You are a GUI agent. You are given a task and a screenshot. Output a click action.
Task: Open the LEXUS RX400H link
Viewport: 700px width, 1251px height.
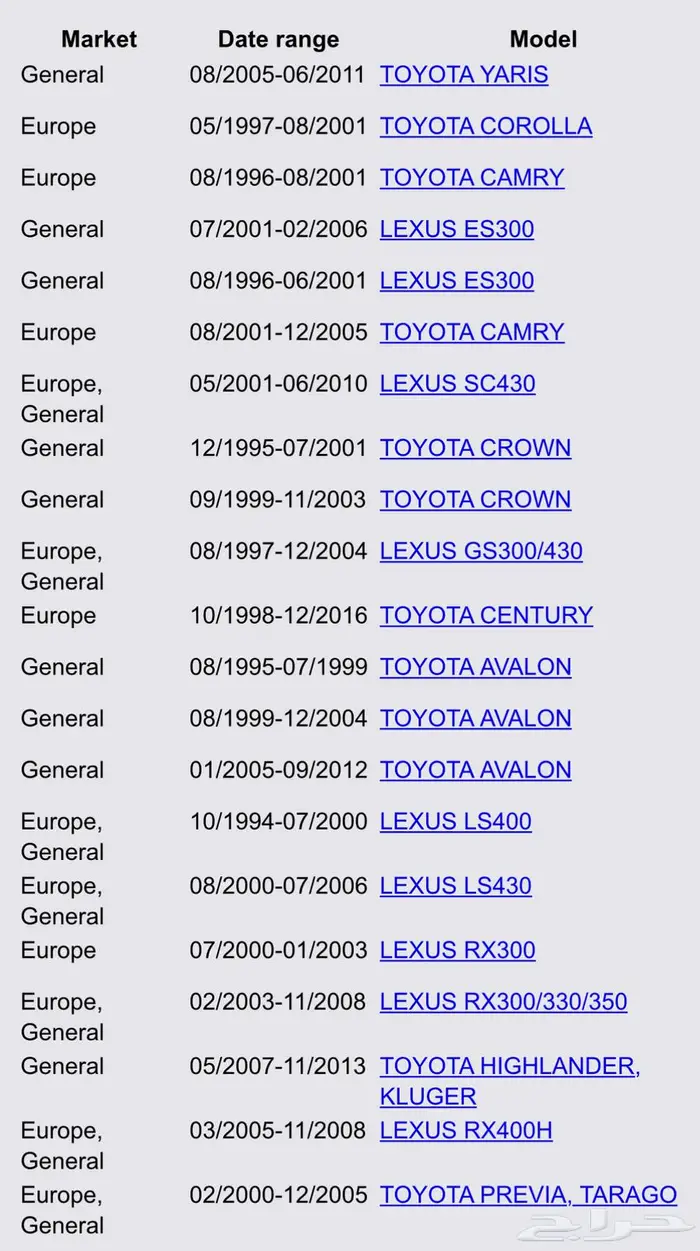click(x=466, y=1131)
